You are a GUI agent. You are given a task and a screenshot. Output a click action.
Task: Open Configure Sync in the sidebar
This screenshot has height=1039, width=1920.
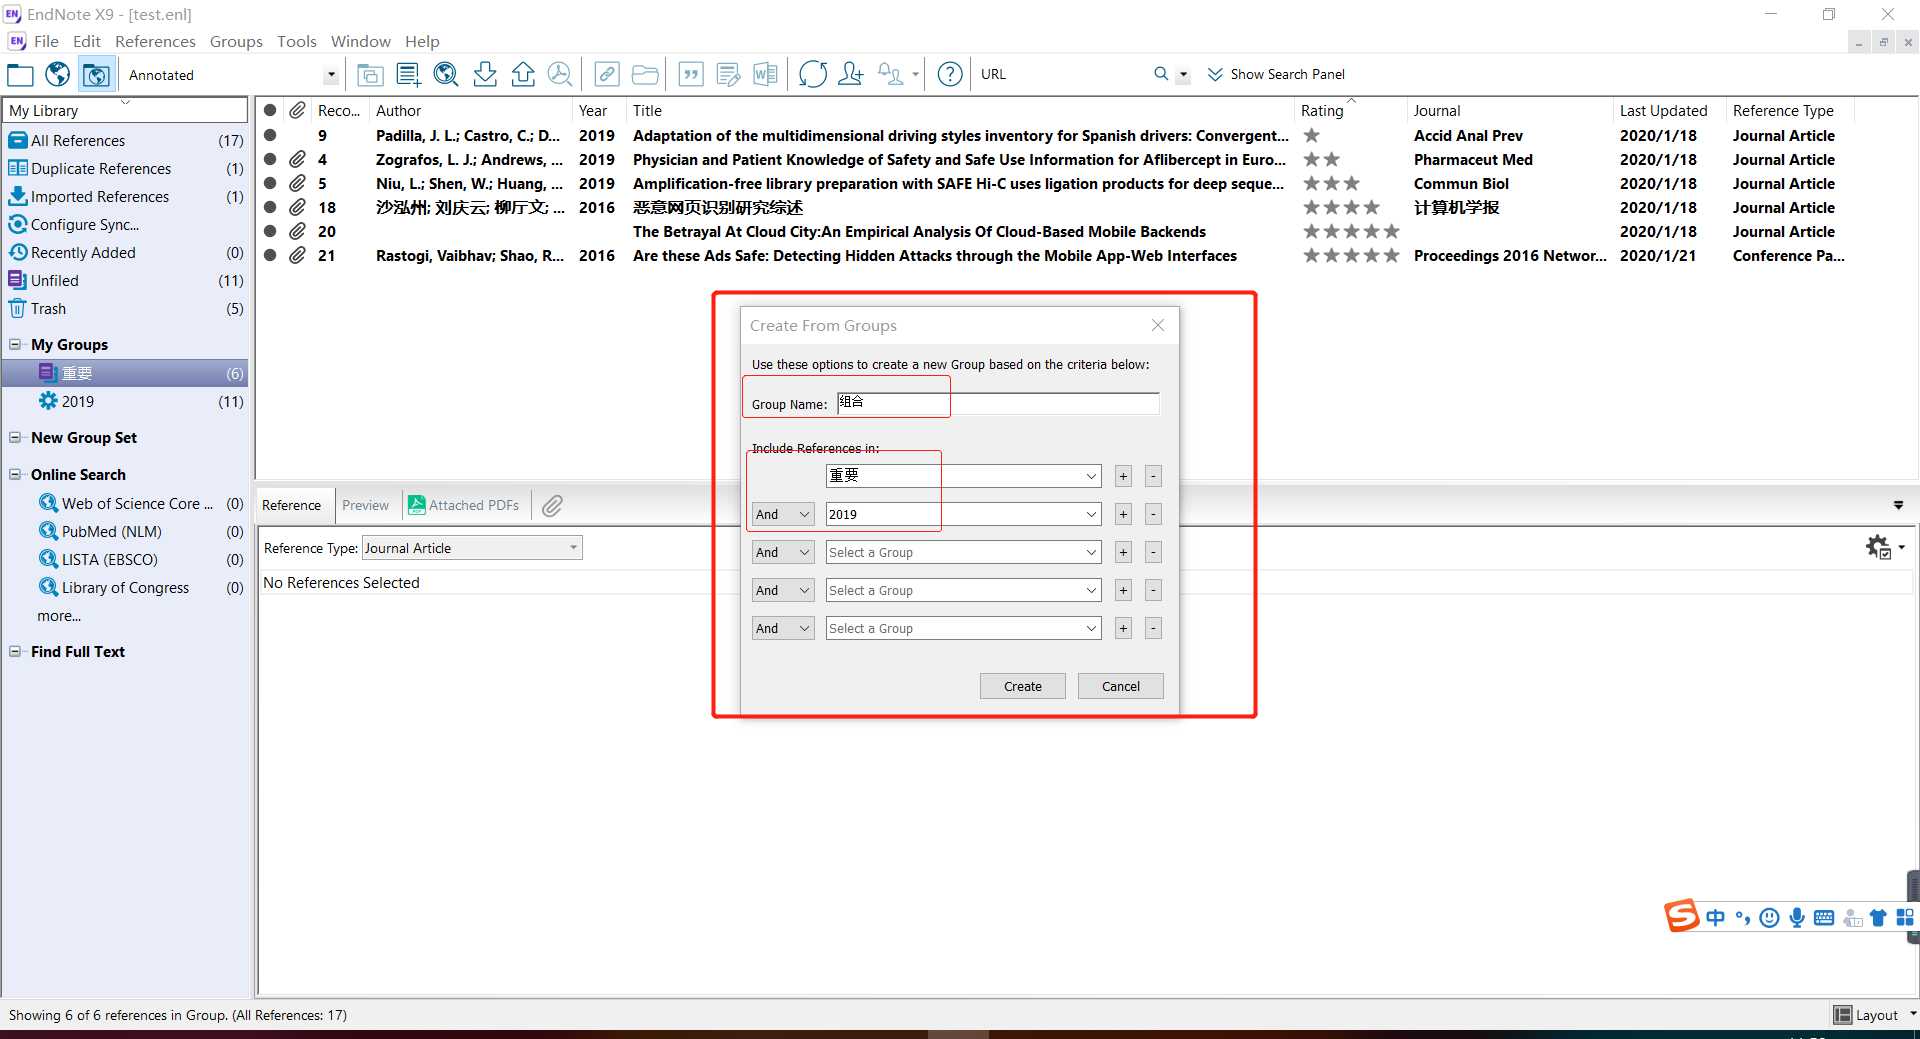pos(125,225)
